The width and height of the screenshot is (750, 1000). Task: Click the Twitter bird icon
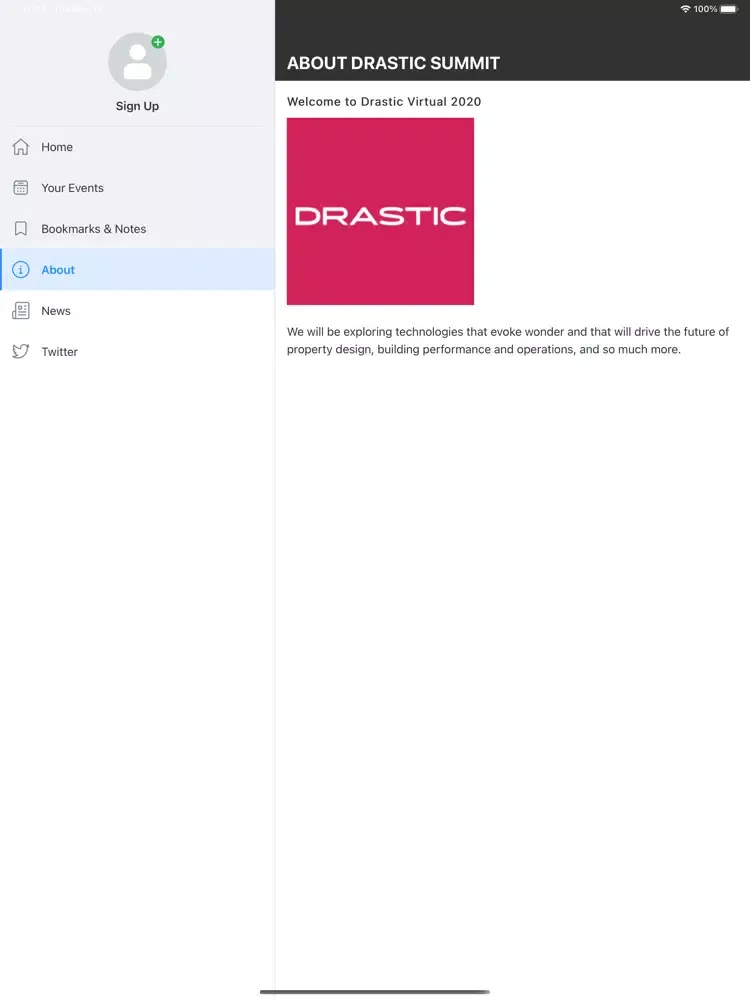[x=20, y=351]
